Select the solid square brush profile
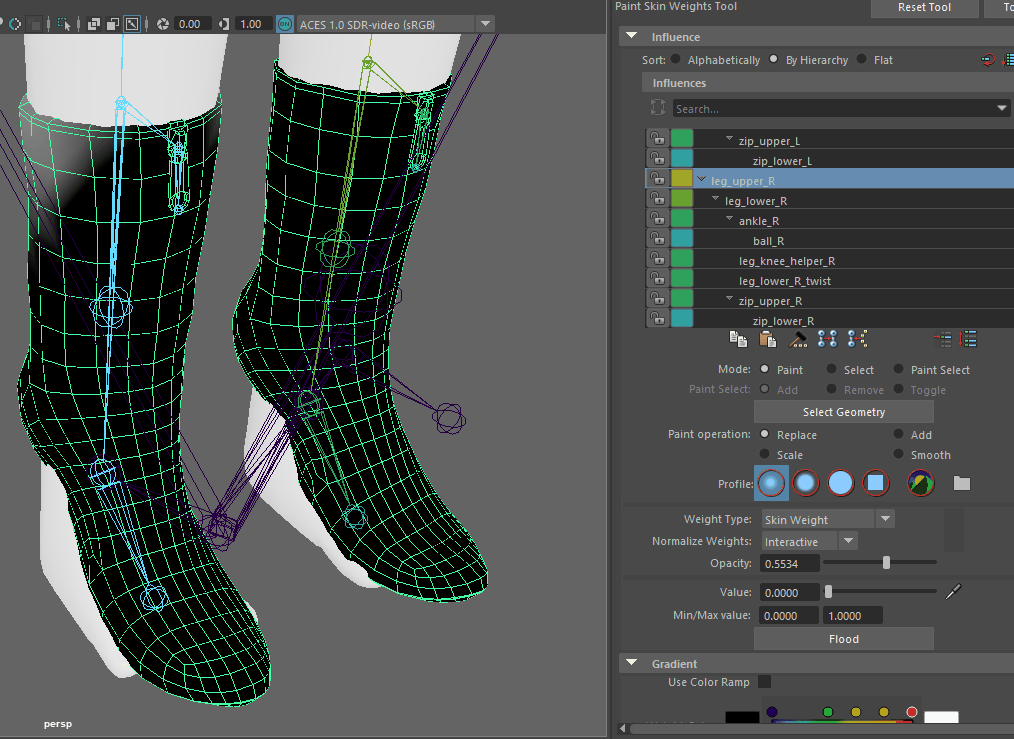Image resolution: width=1014 pixels, height=739 pixels. tap(875, 484)
